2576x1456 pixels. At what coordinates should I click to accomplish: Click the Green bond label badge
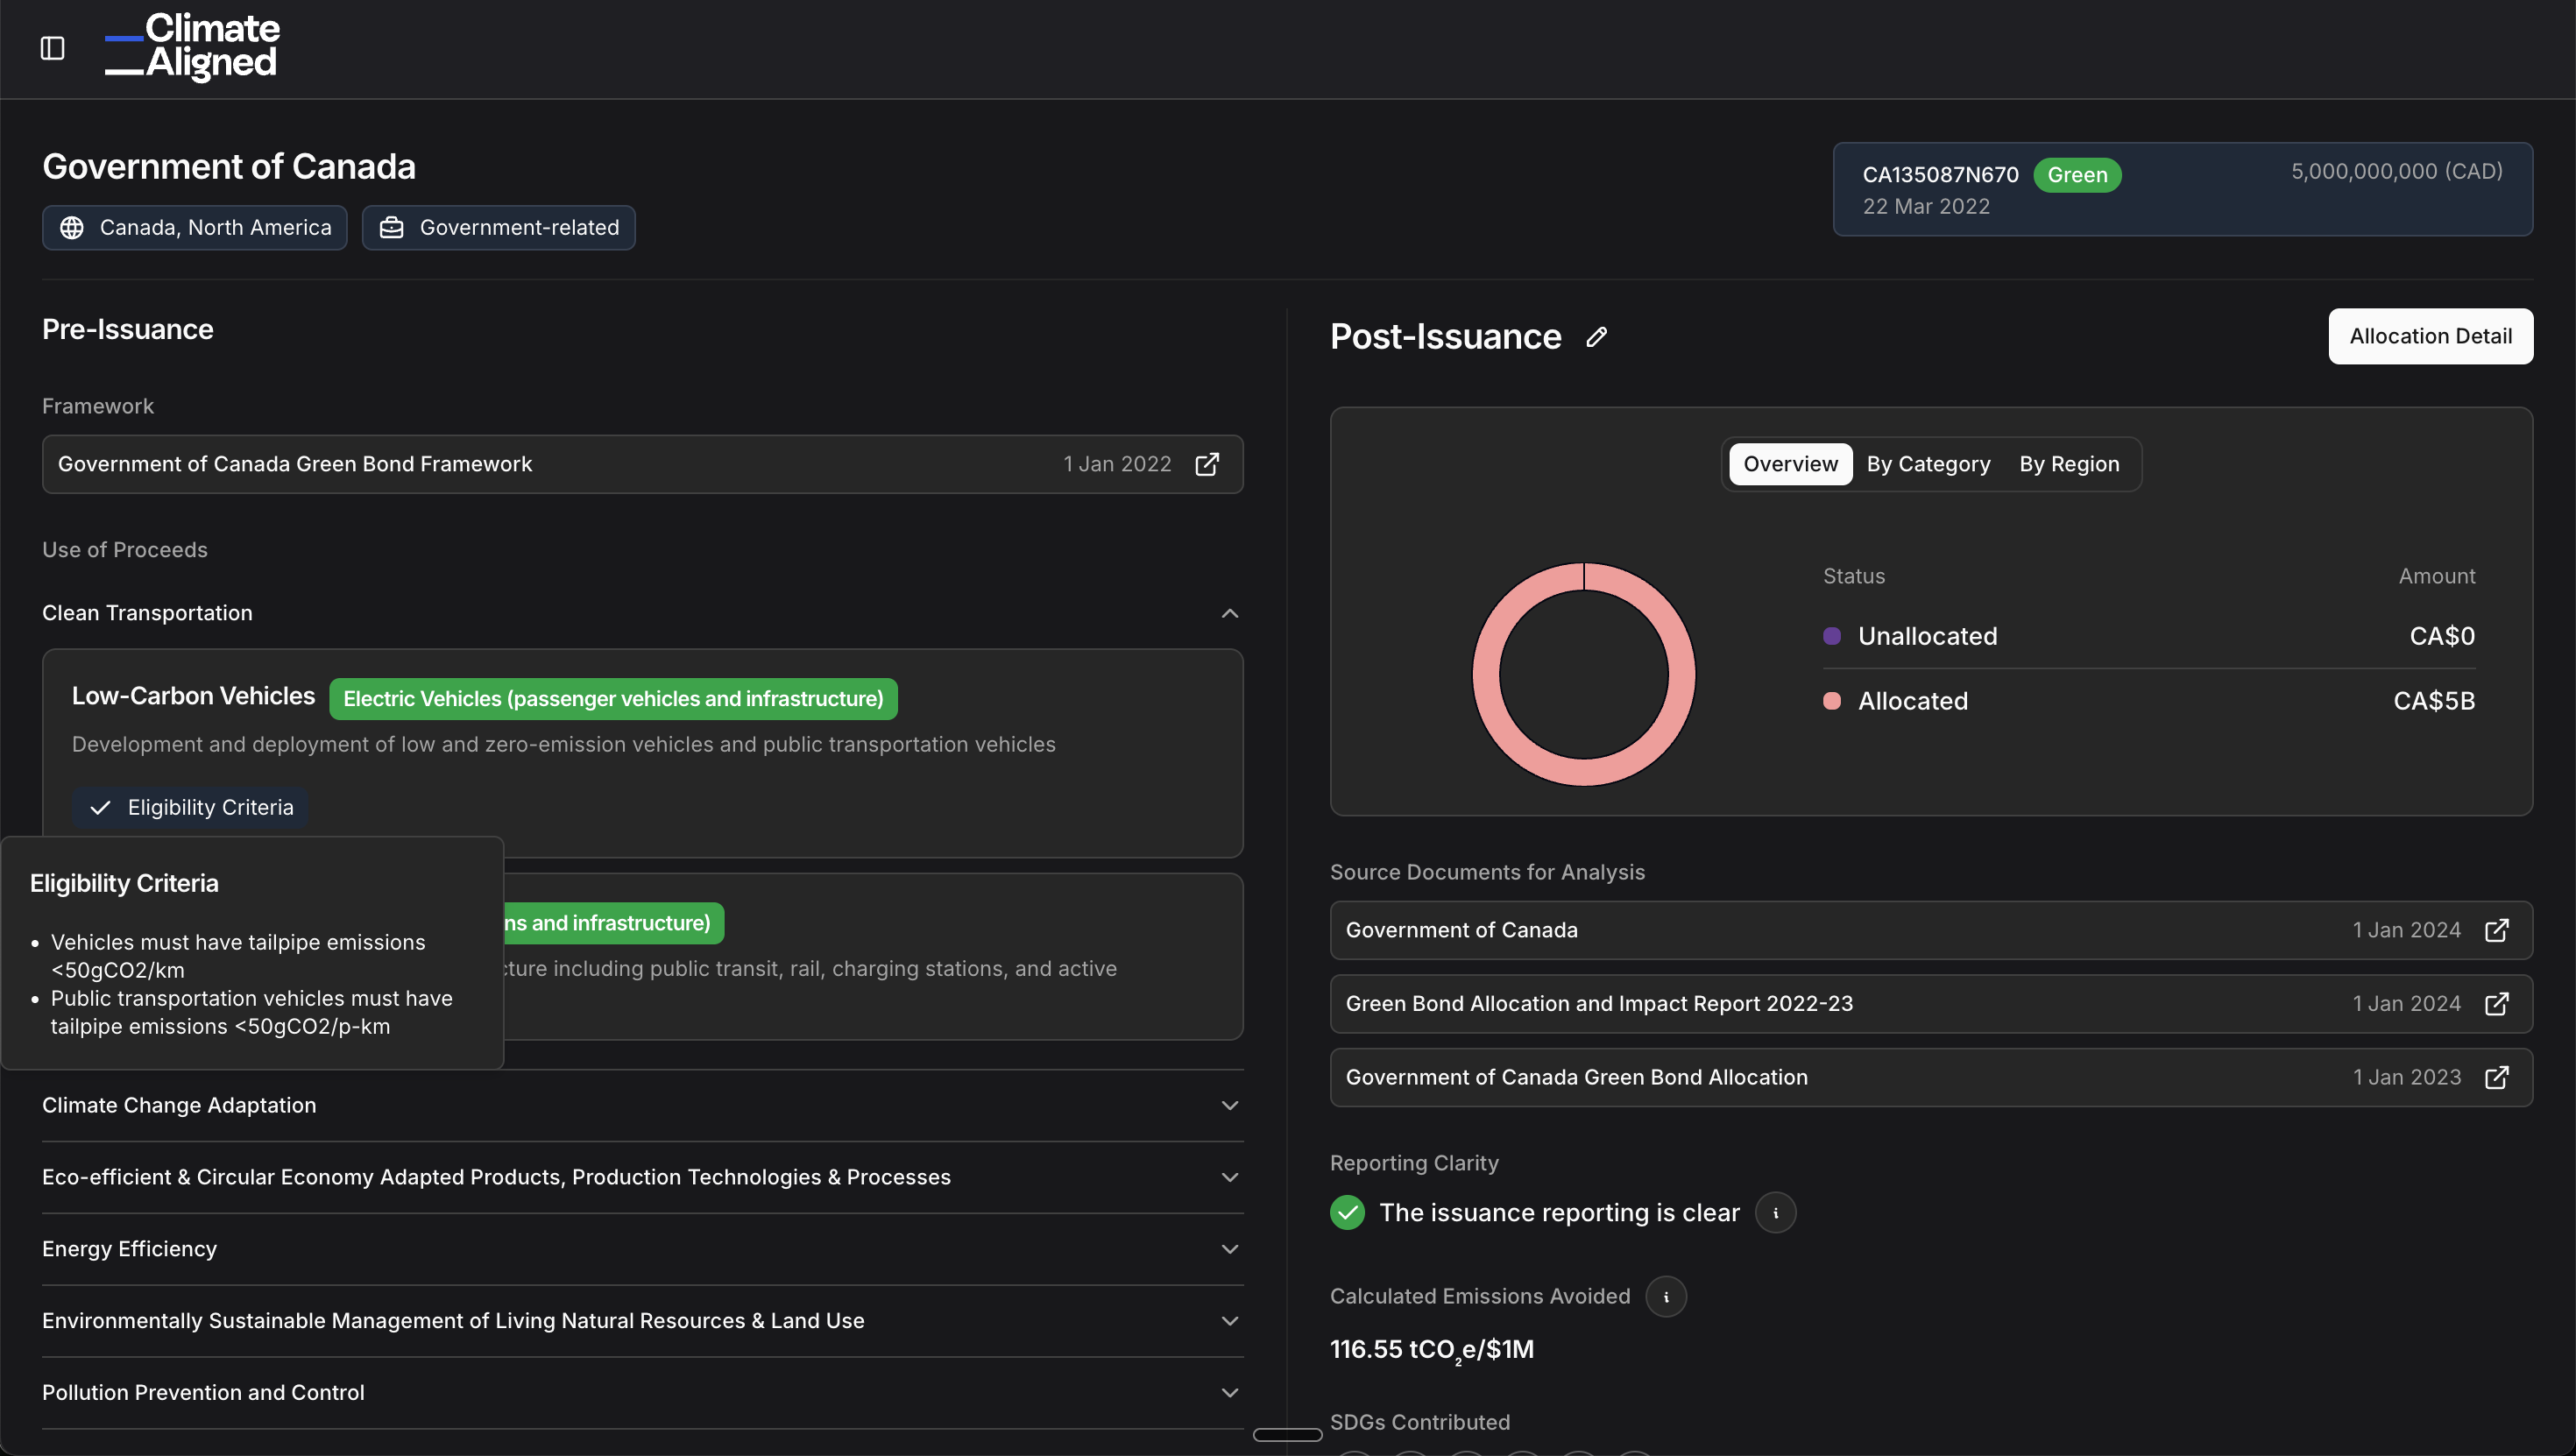coord(2077,175)
